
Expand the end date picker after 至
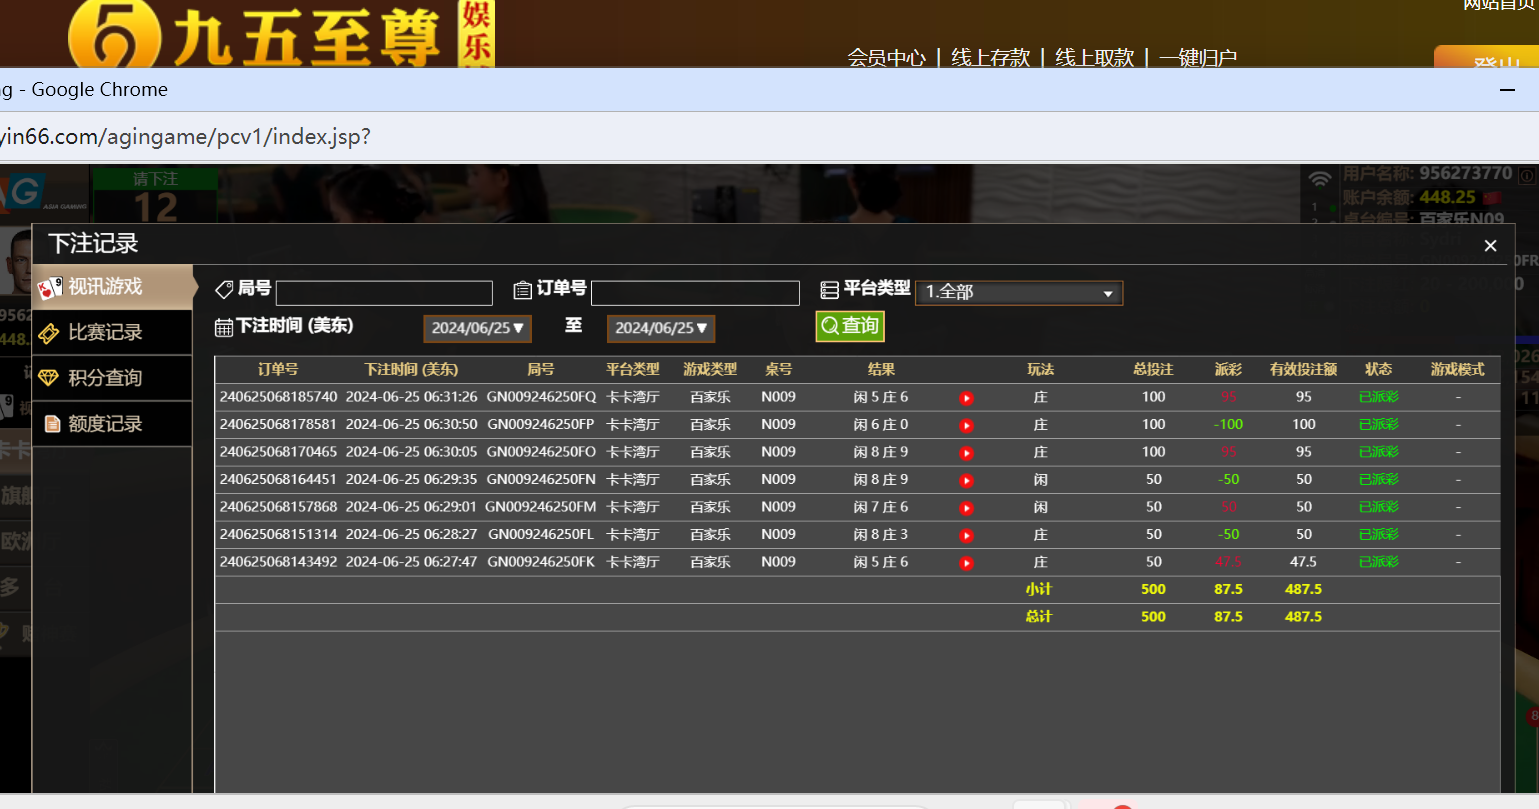coord(660,328)
